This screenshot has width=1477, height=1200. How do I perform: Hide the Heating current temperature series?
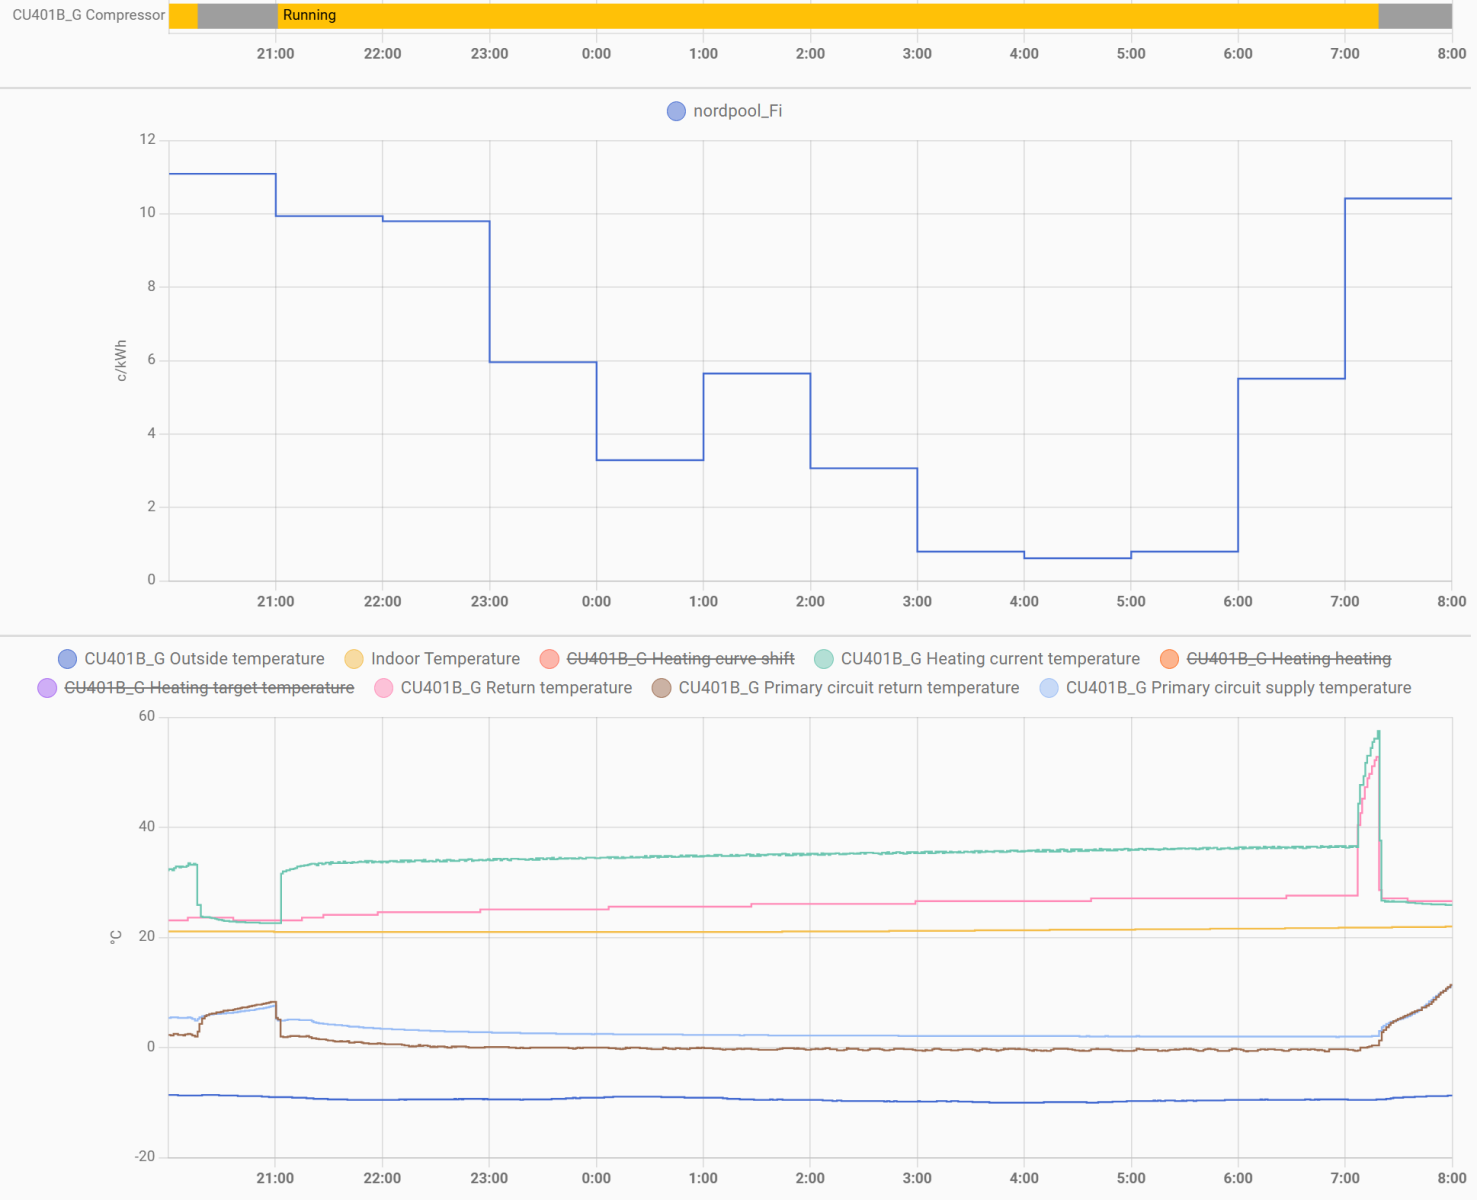tap(990, 659)
